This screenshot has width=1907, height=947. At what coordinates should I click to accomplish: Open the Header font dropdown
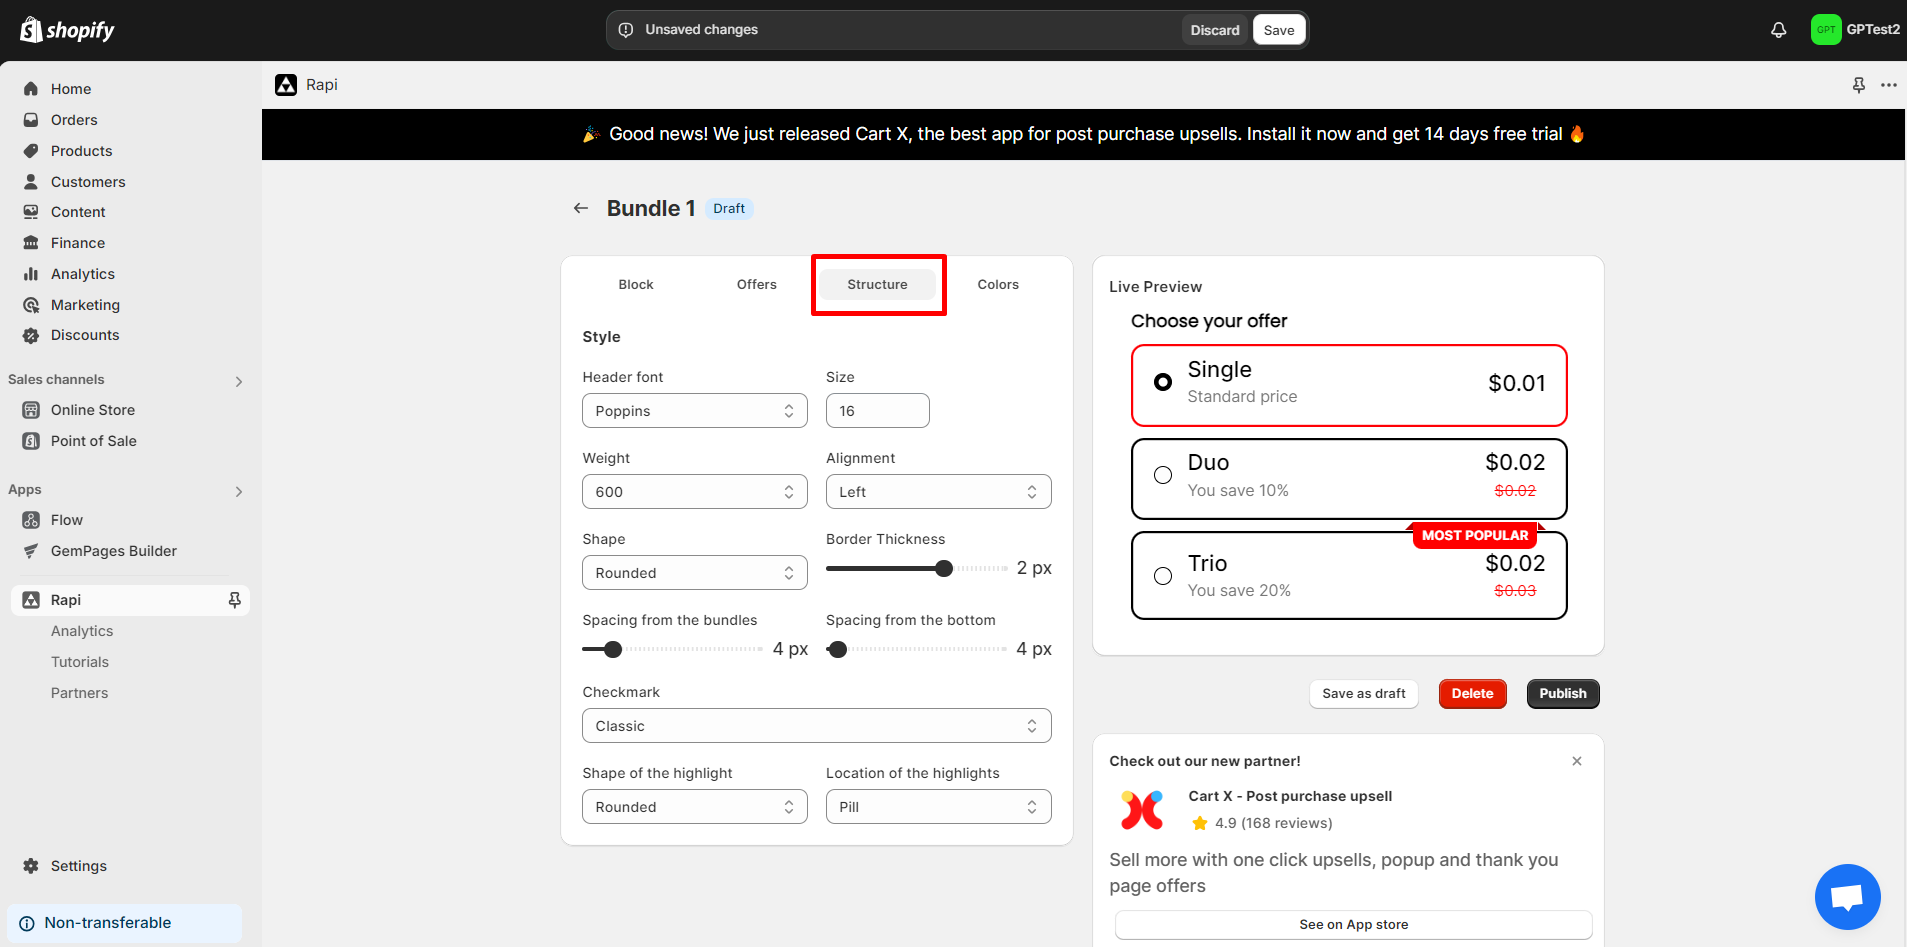click(694, 411)
